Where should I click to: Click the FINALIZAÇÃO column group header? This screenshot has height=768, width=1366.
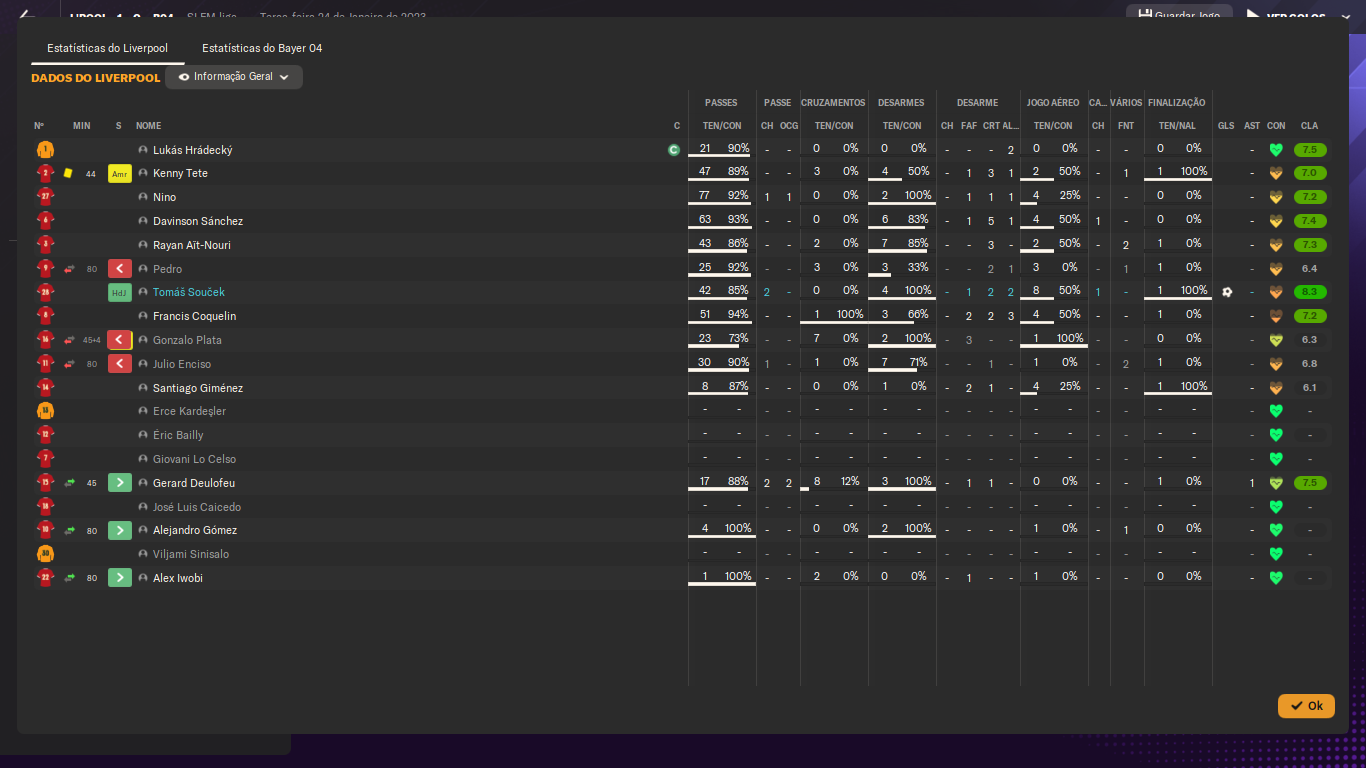point(1177,103)
